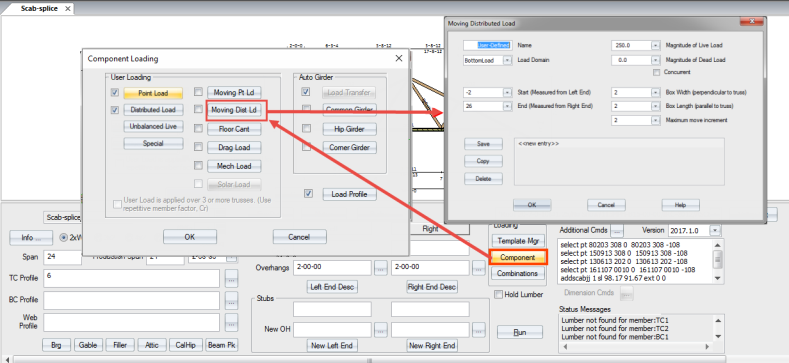The width and height of the screenshot is (789, 363).
Task: Enable the Drag Load checkbox
Action: [198, 147]
